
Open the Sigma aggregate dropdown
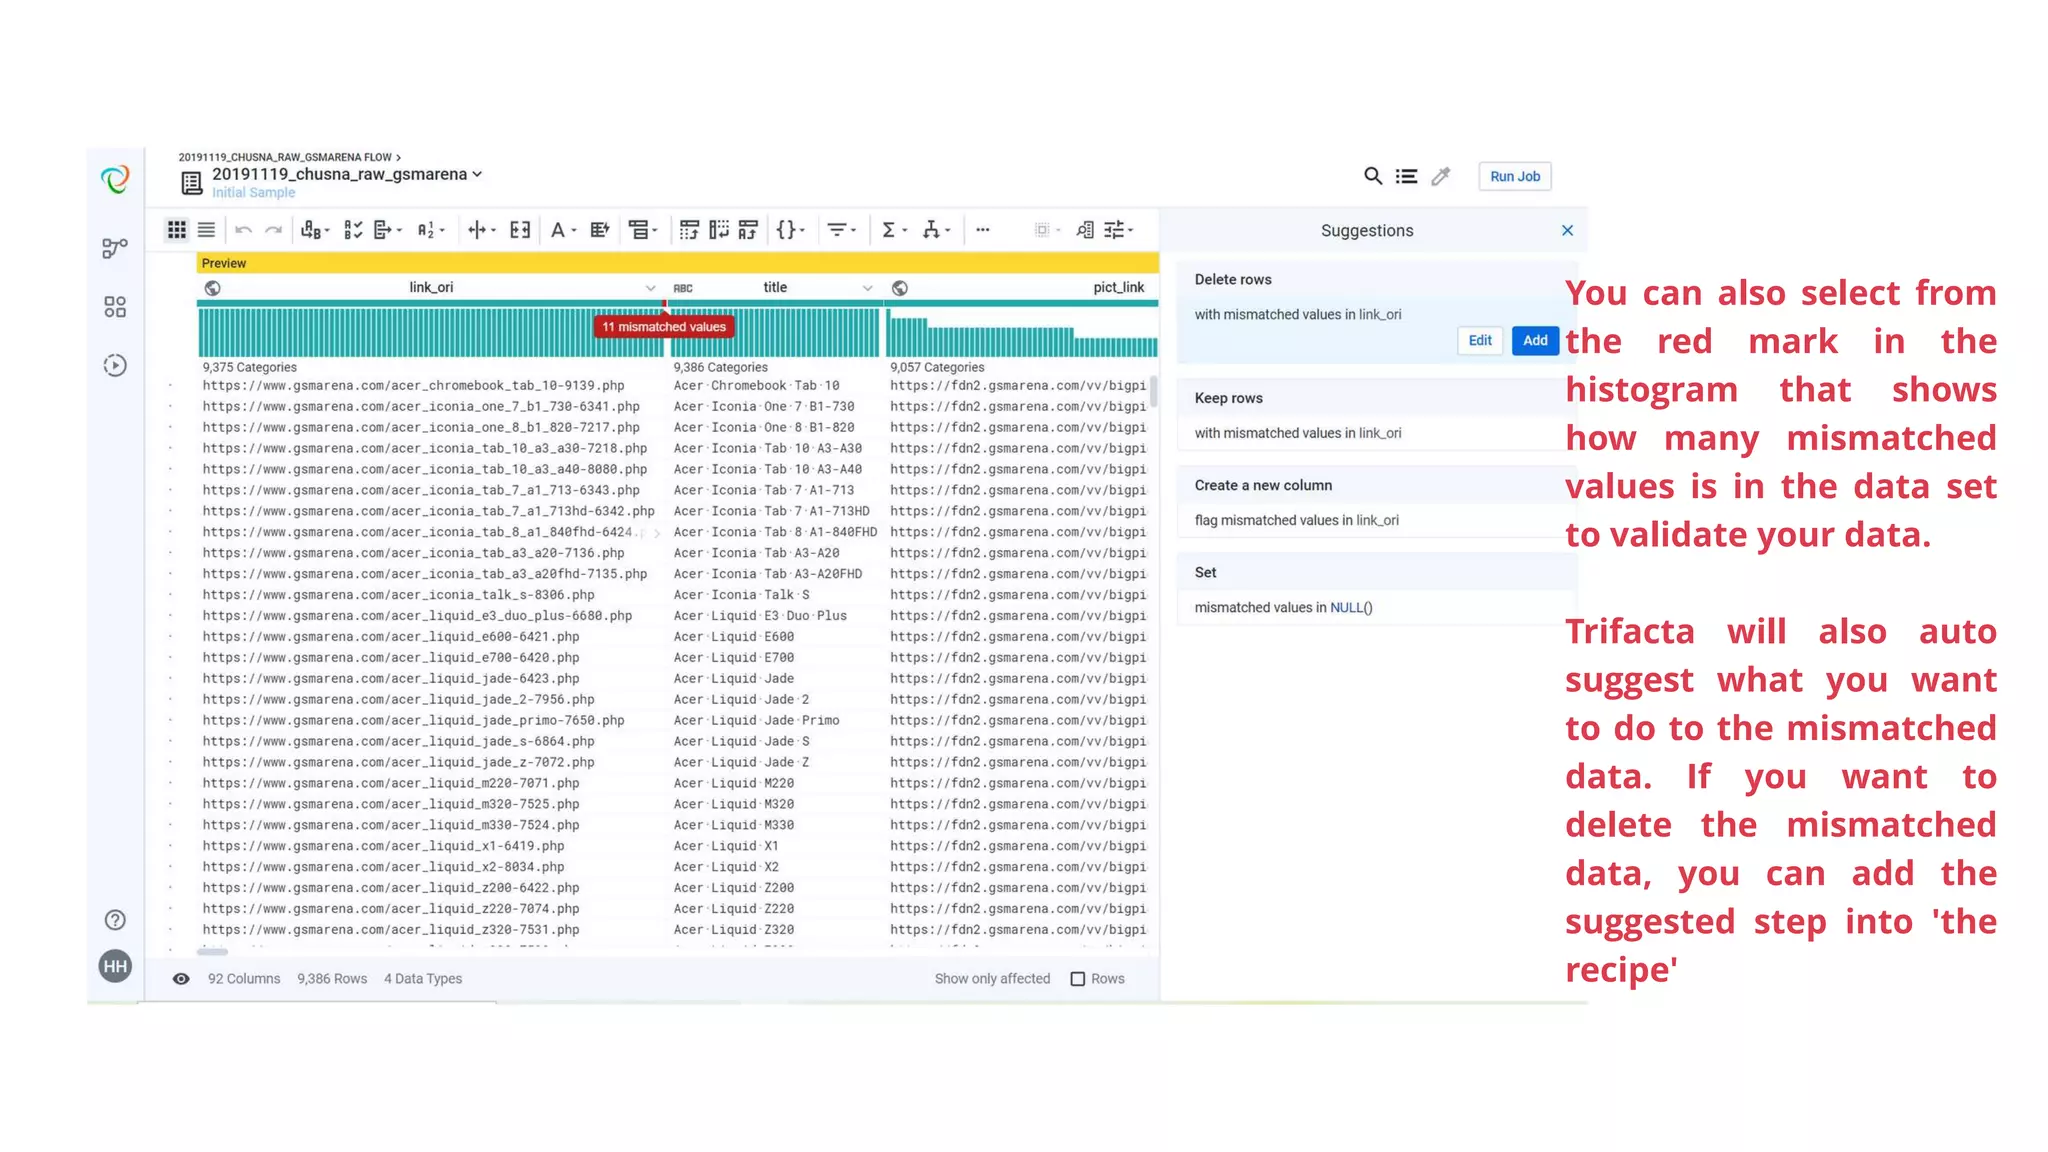[x=894, y=230]
